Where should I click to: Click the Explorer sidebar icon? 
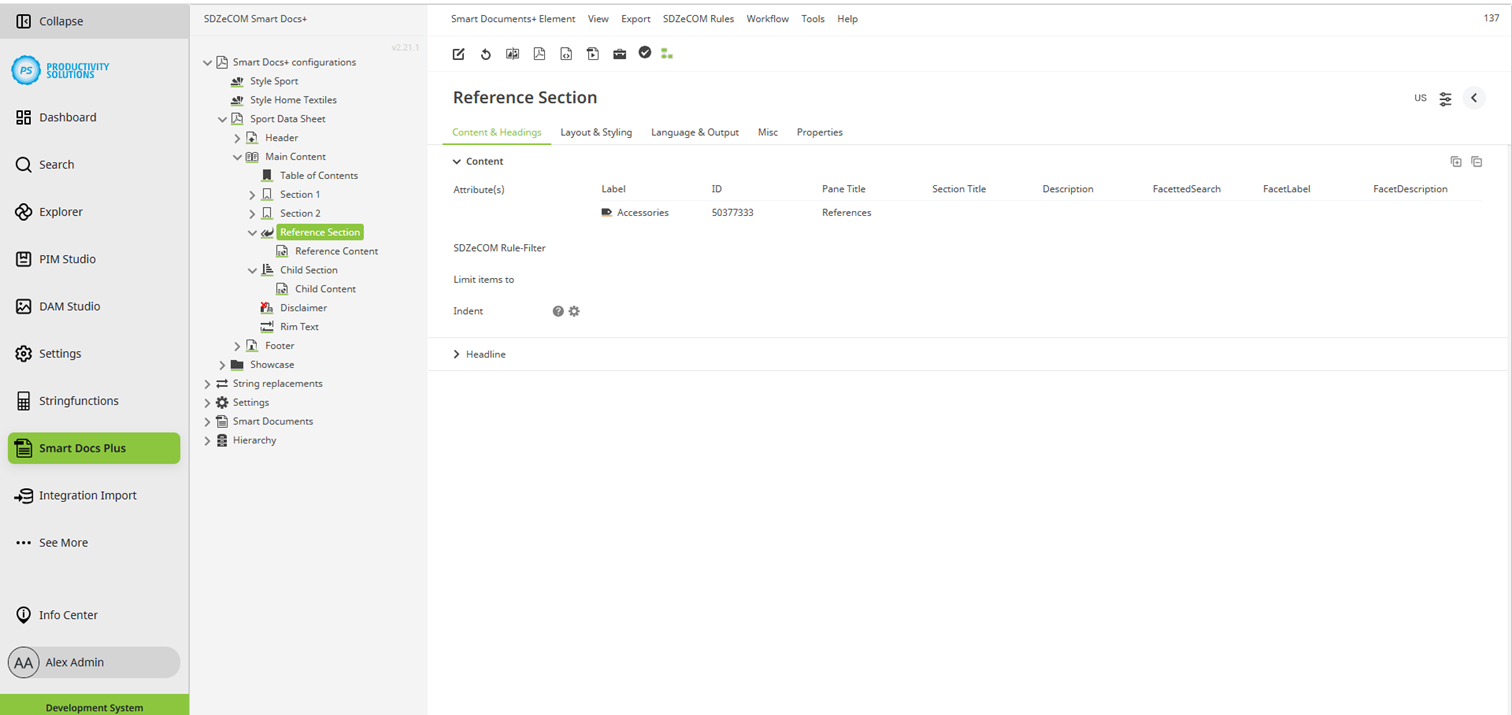[x=24, y=212]
